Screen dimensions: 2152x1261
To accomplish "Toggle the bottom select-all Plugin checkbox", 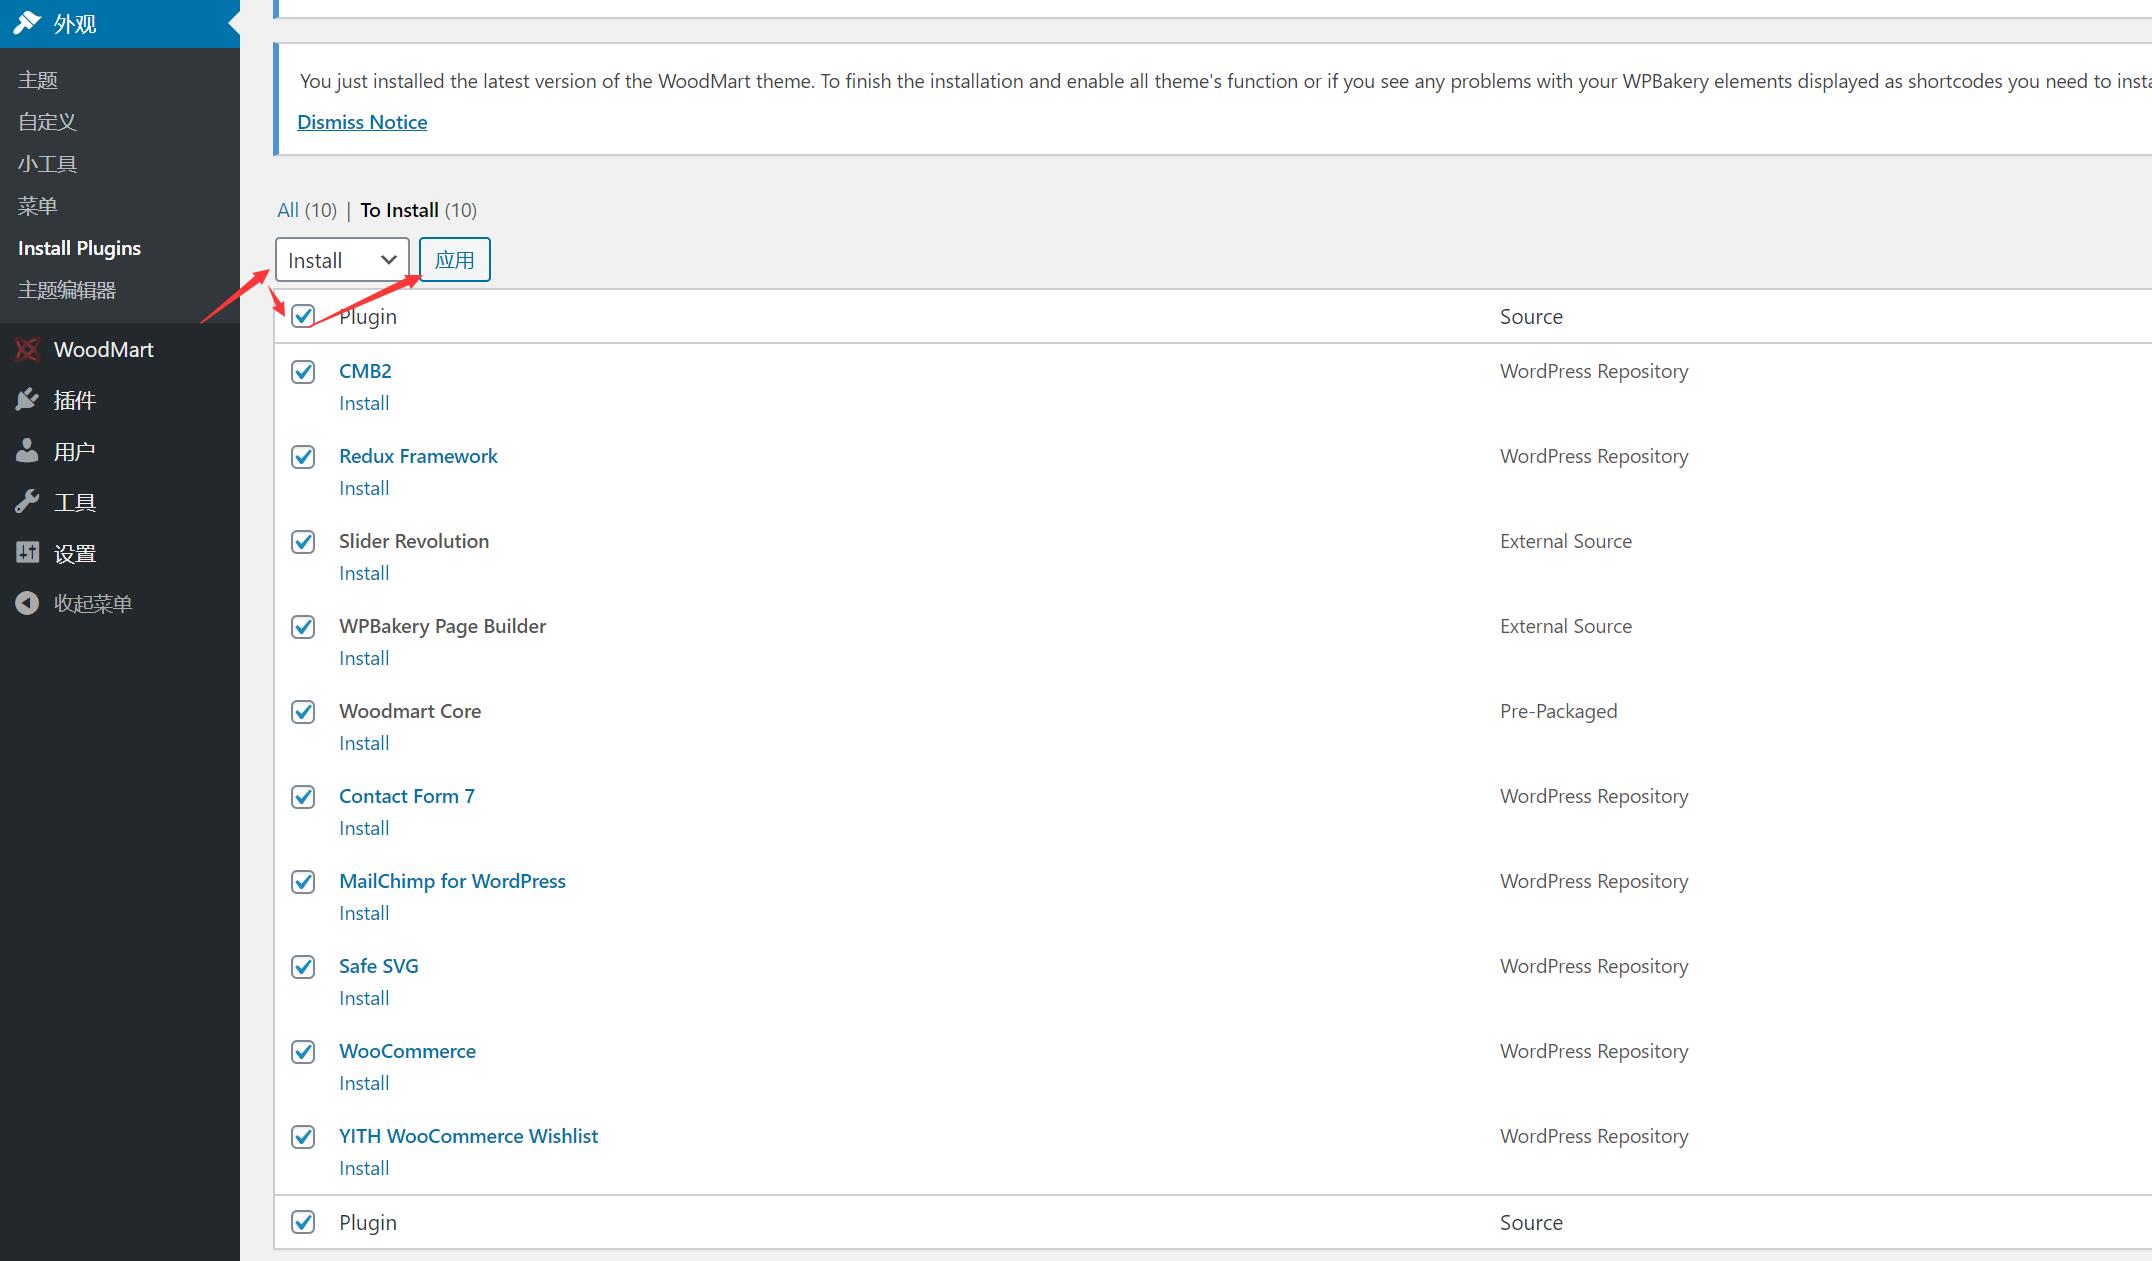I will [x=303, y=1222].
